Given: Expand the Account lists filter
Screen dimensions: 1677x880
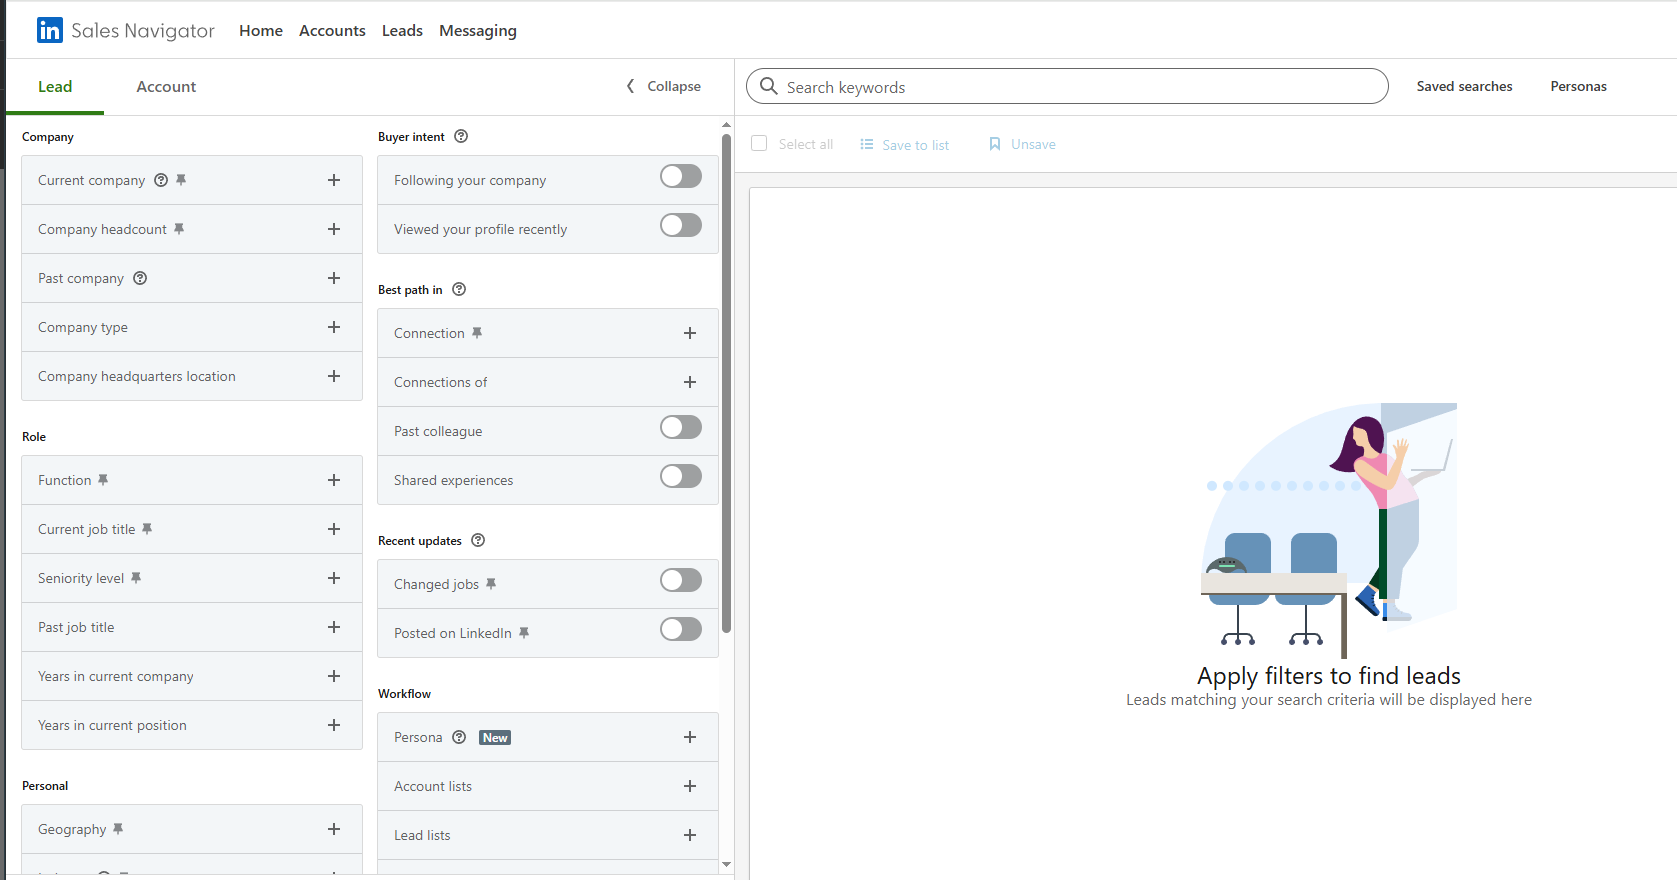Looking at the screenshot, I should click(690, 786).
